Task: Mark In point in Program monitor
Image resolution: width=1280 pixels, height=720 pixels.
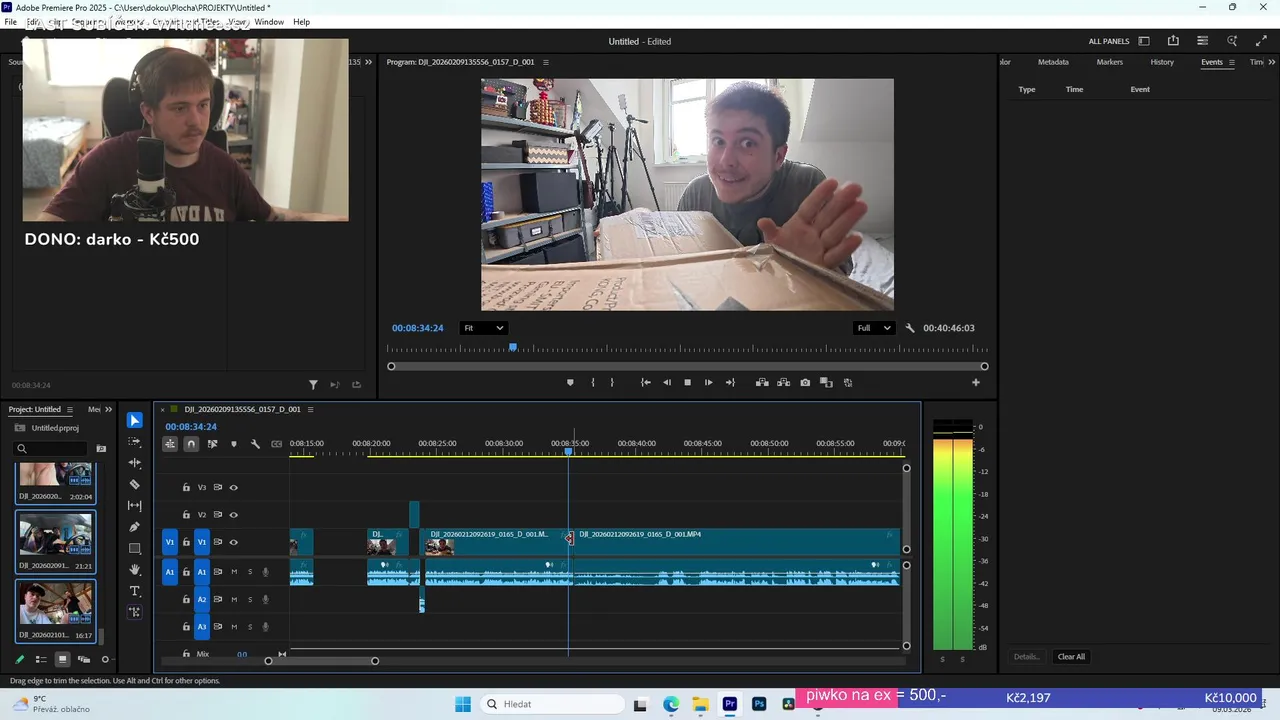Action: pos(593,382)
